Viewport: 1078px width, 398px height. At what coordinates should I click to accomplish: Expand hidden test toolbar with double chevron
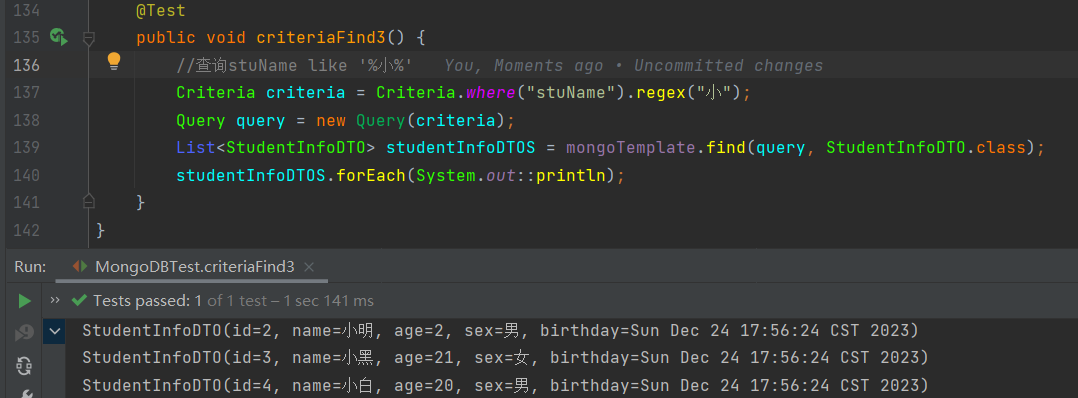[55, 300]
